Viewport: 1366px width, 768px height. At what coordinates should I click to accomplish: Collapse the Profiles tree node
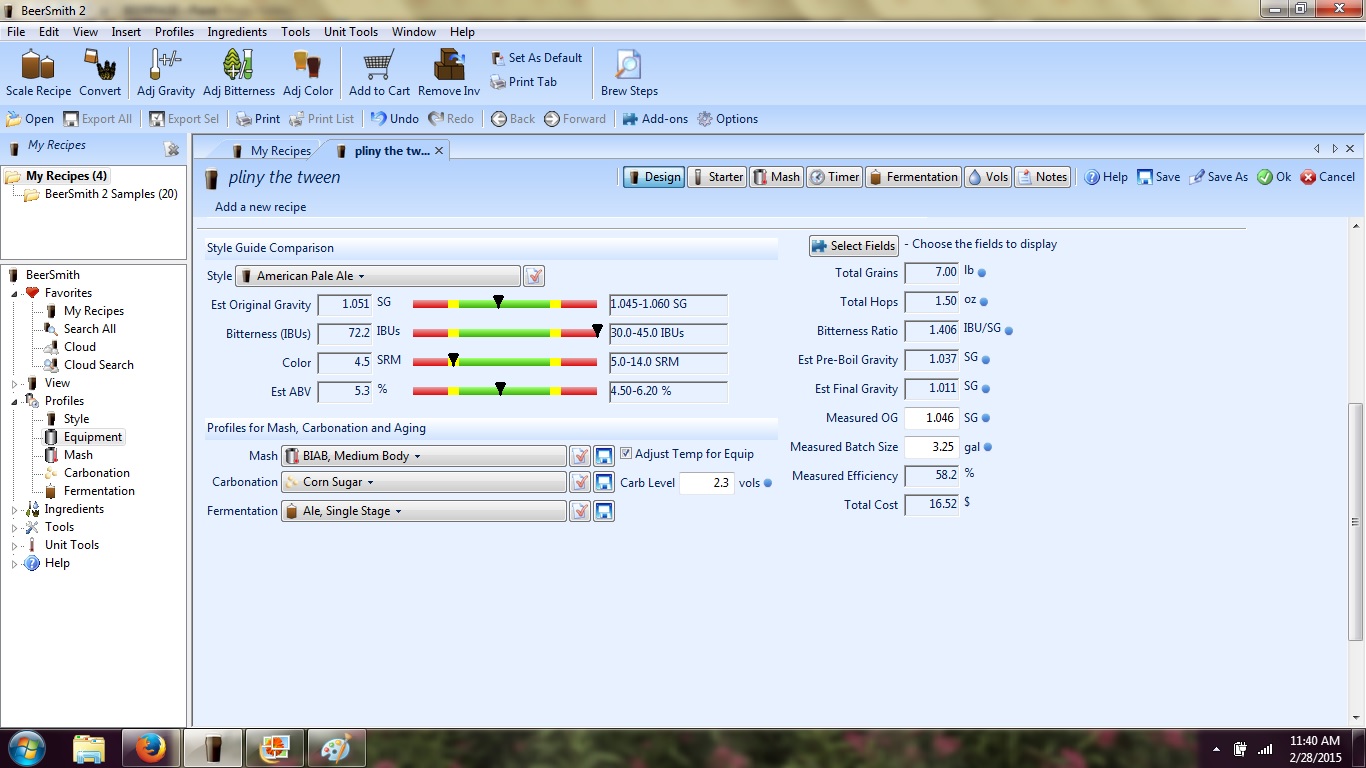[15, 402]
